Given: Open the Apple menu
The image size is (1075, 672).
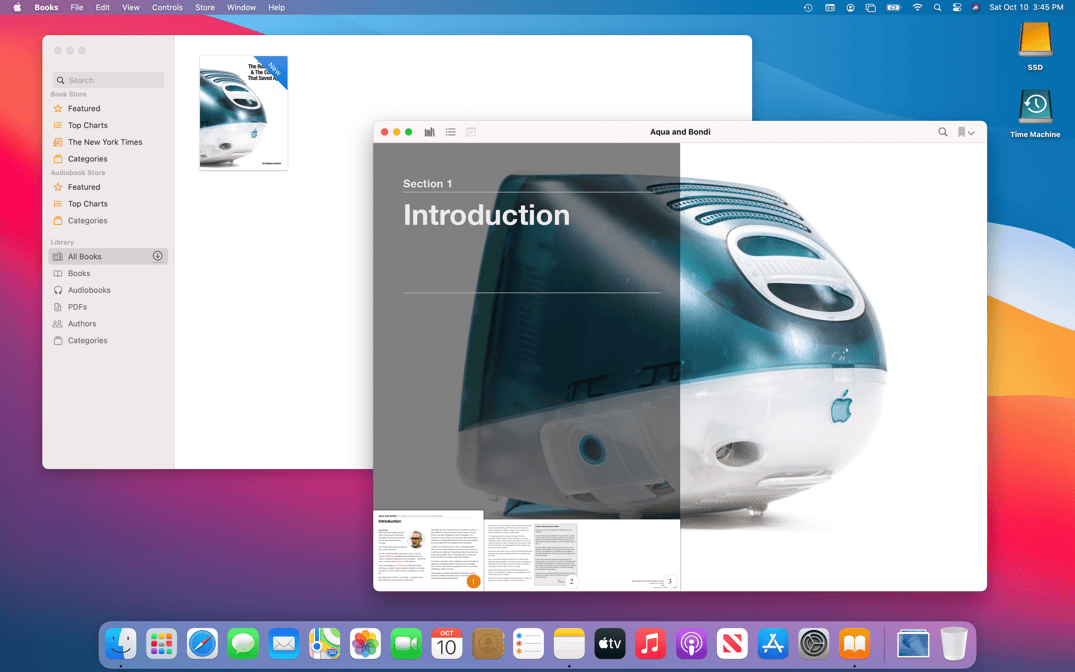Looking at the screenshot, I should point(17,8).
